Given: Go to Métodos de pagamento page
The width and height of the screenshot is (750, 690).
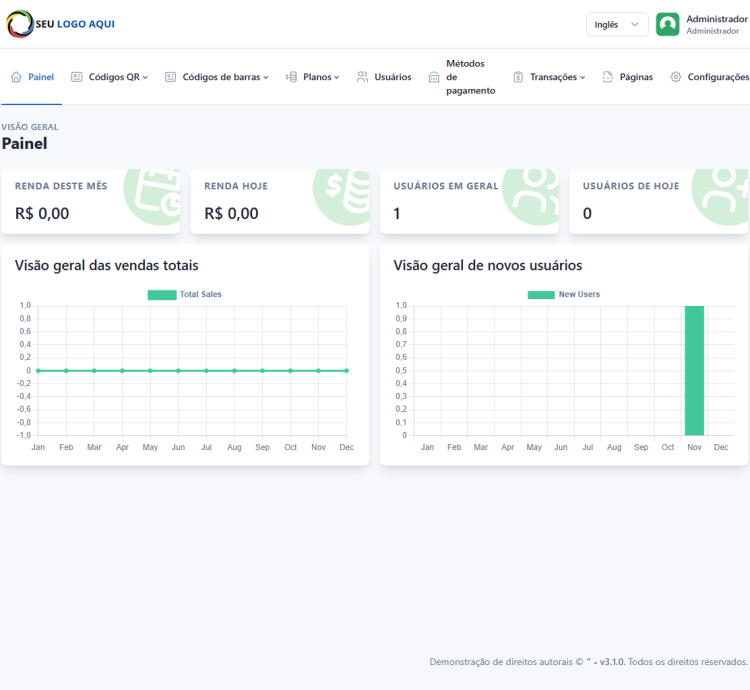Looking at the screenshot, I should tap(470, 77).
